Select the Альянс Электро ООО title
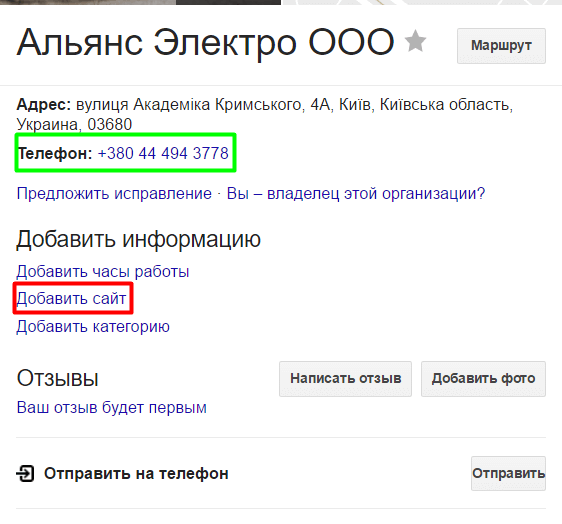 205,43
